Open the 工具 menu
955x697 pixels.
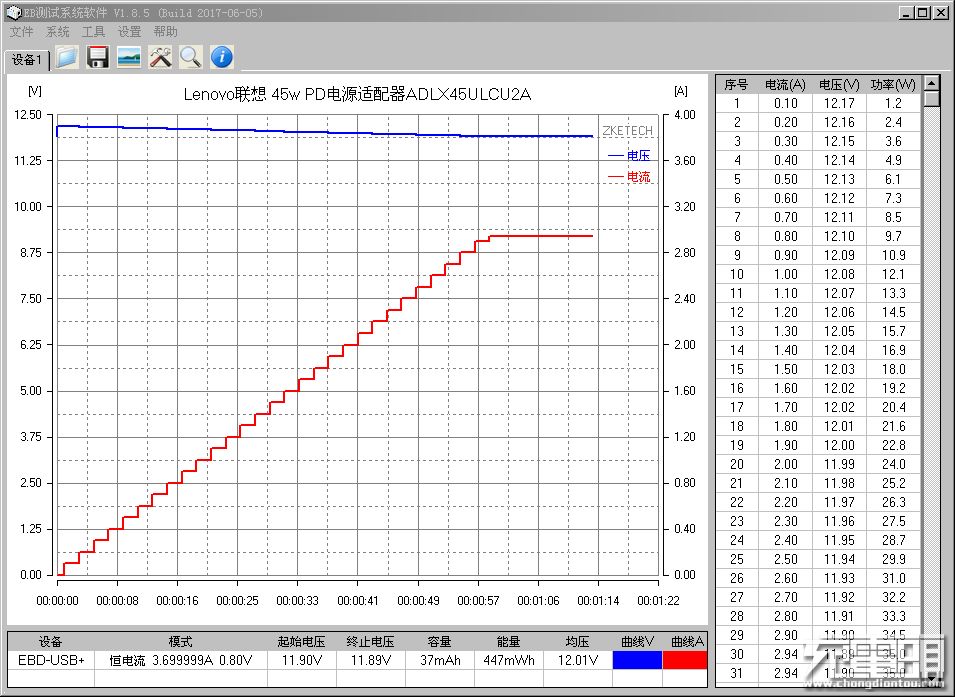93,32
